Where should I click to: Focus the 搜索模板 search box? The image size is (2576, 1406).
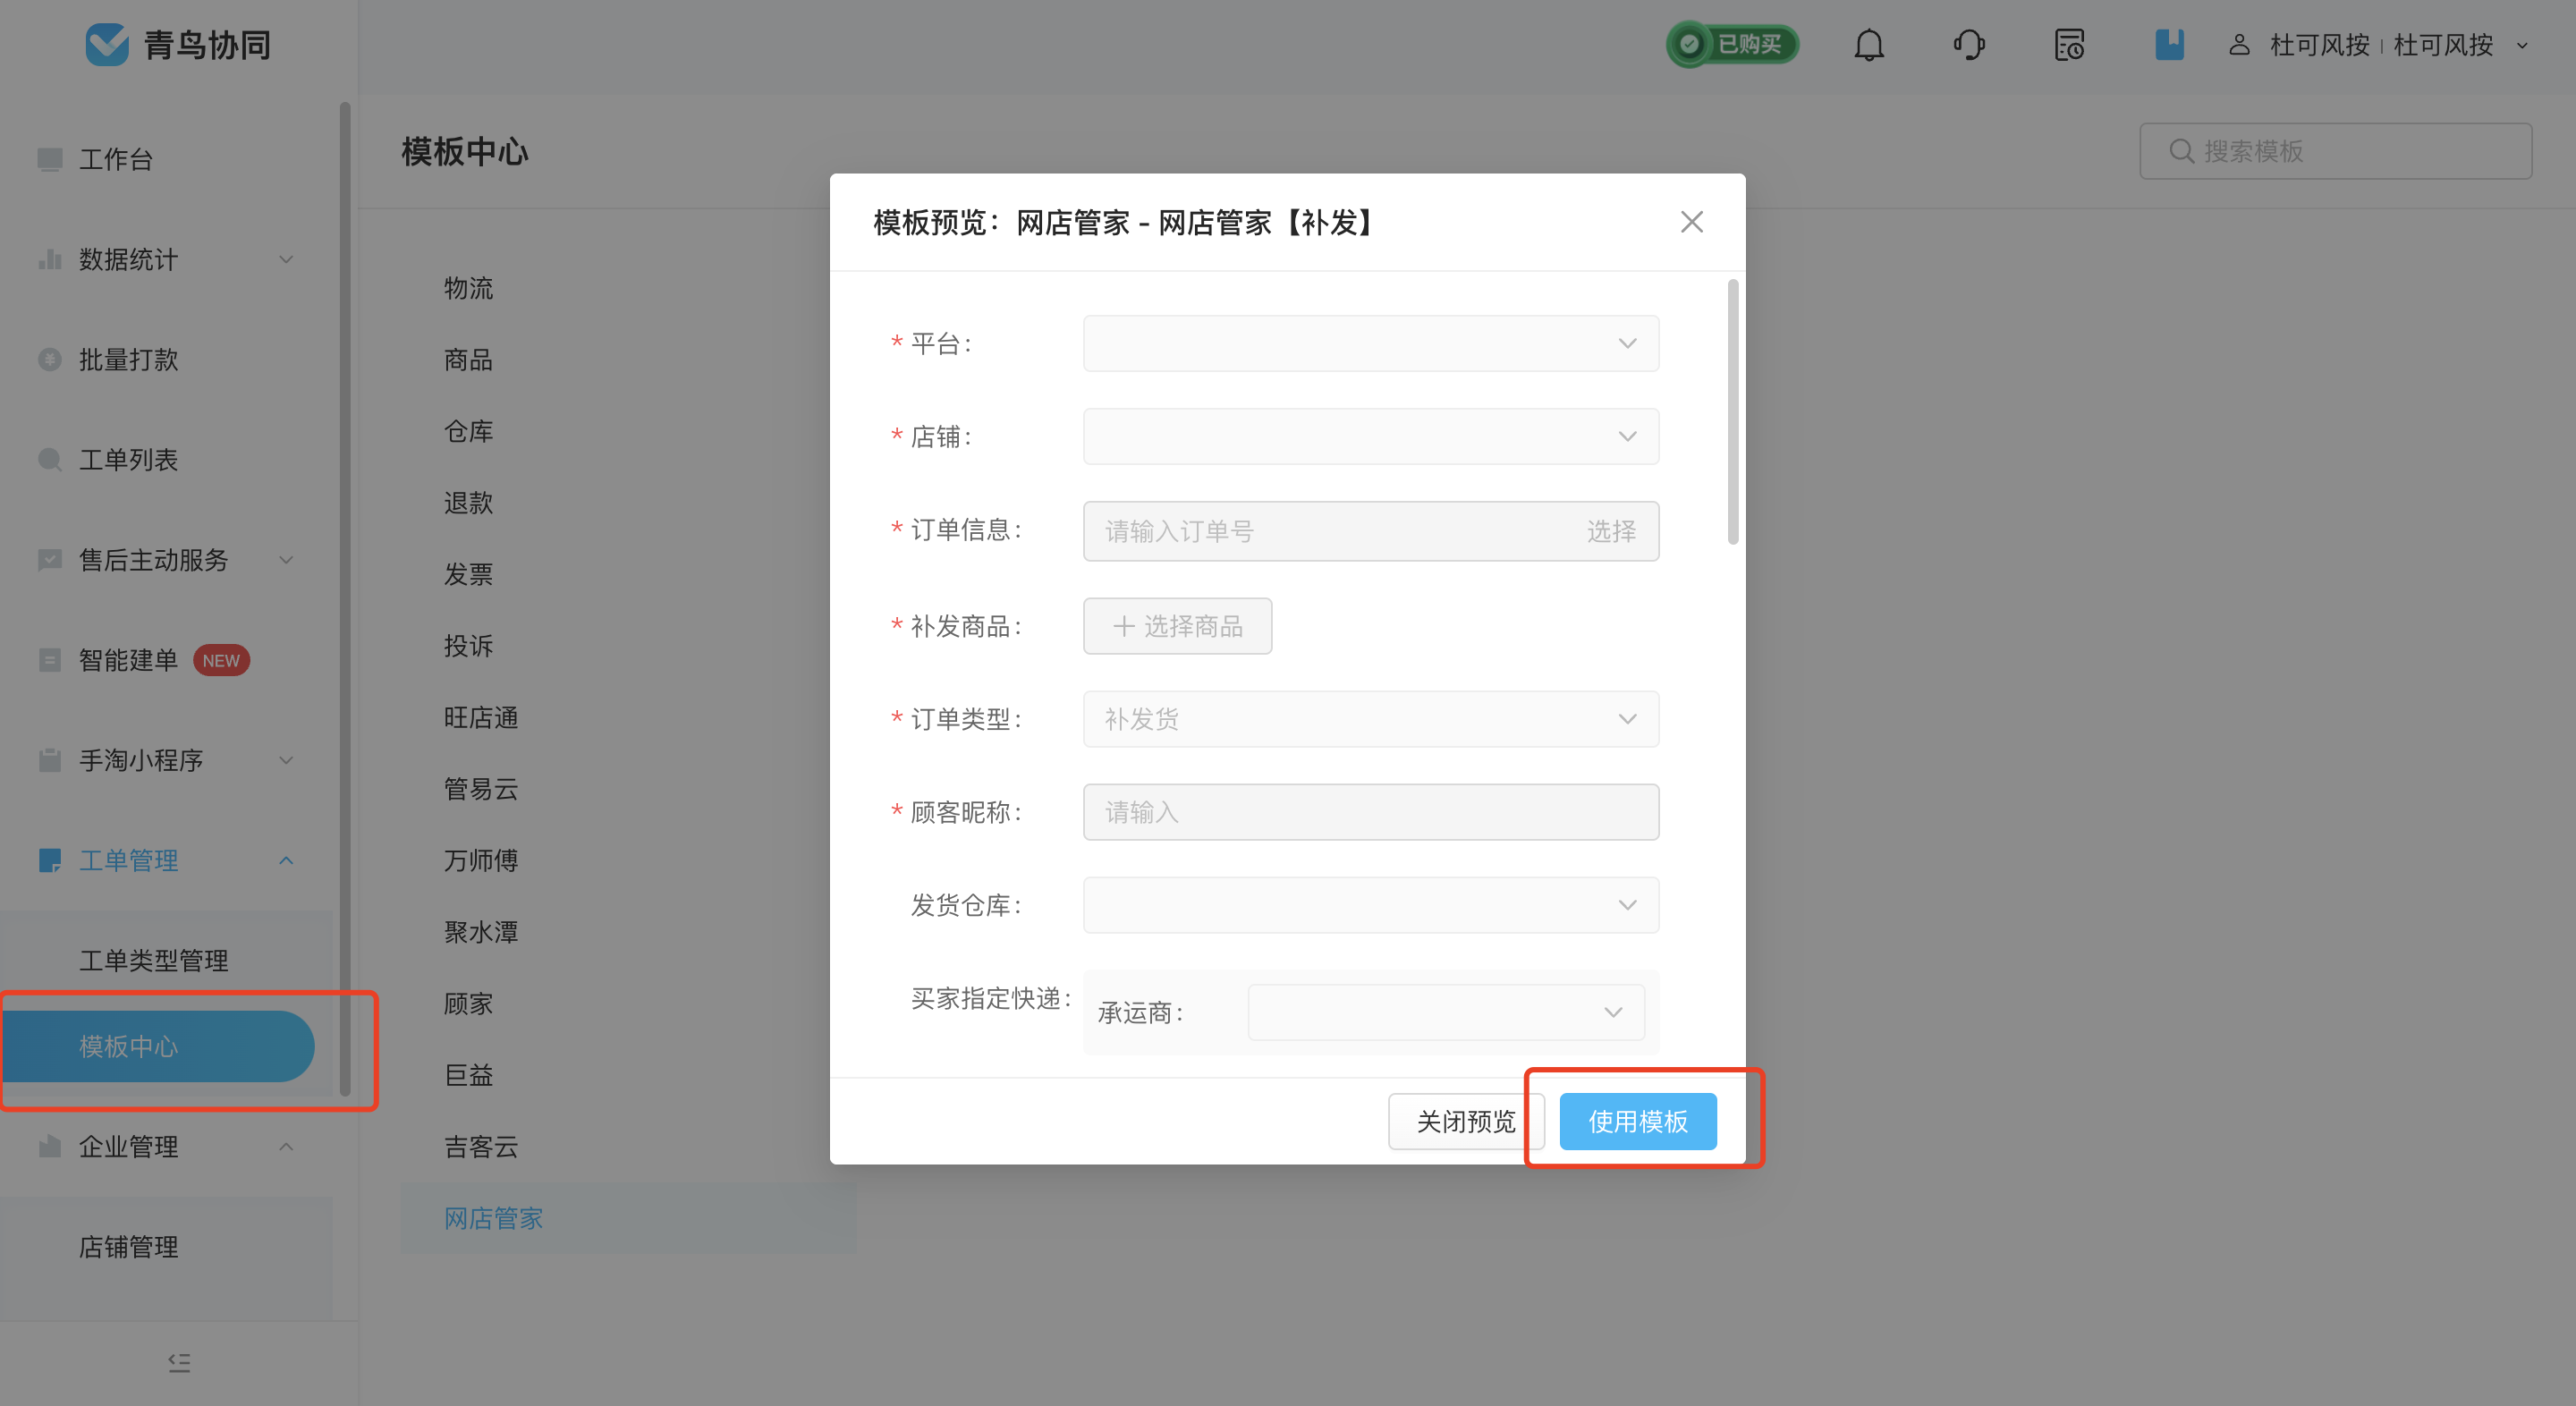pyautogui.click(x=2335, y=151)
